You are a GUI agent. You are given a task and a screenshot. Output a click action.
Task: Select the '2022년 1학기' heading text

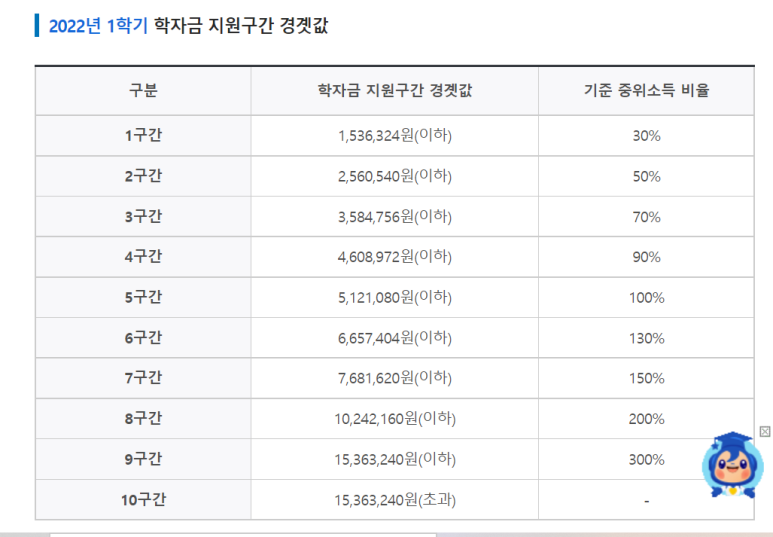pos(98,26)
